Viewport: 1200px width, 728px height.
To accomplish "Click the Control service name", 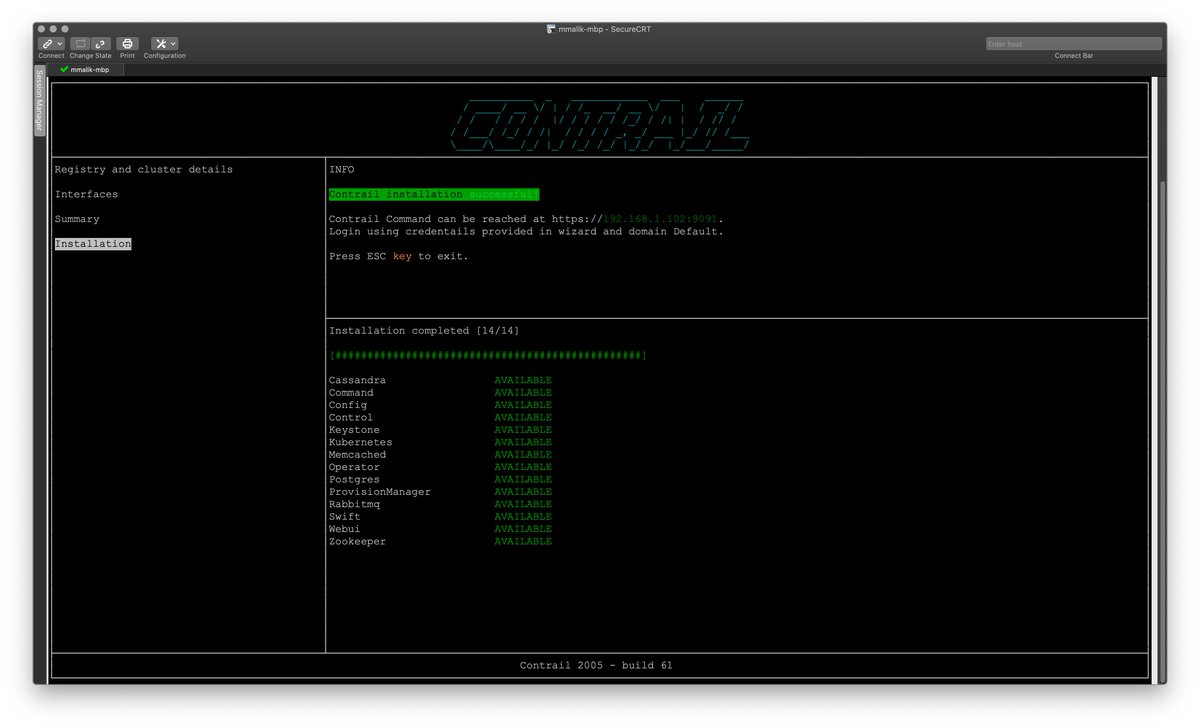I will point(351,418).
